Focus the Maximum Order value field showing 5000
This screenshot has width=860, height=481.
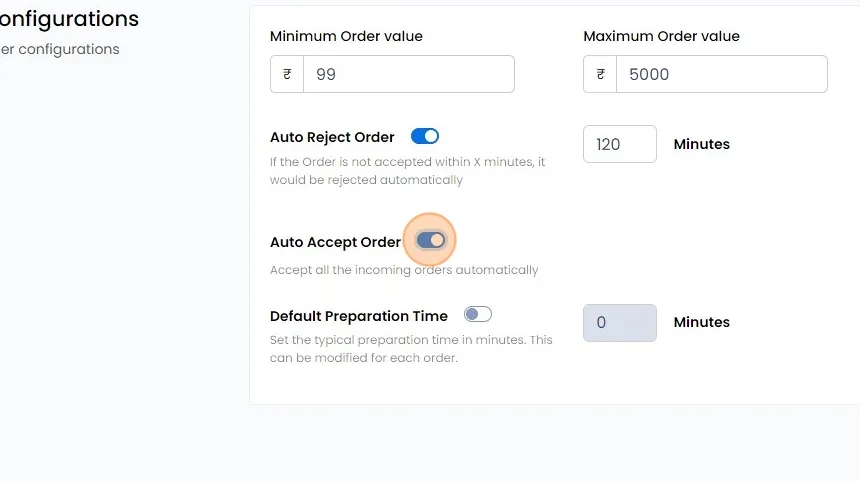(x=721, y=75)
